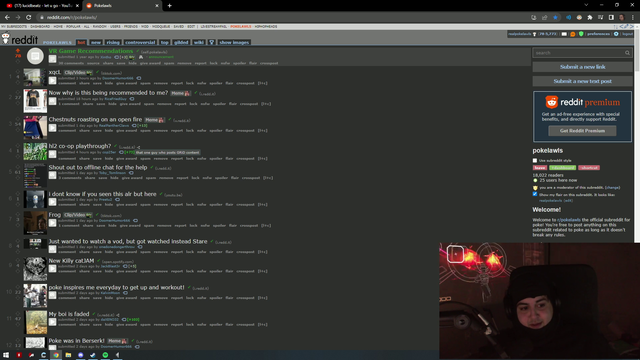Screen dimensions: 640x360
Task: Open File Explorer from the taskbar
Action: click(68, 355)
